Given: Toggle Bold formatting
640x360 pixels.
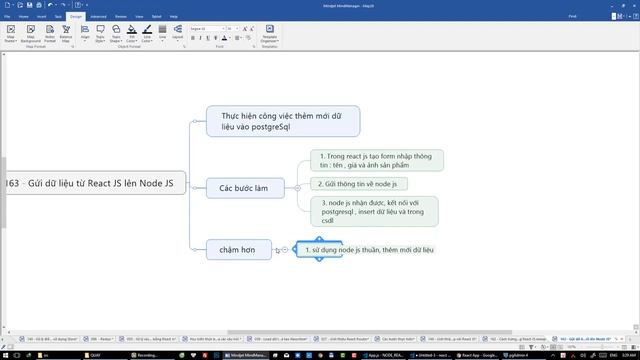Looking at the screenshot, I should pos(193,38).
